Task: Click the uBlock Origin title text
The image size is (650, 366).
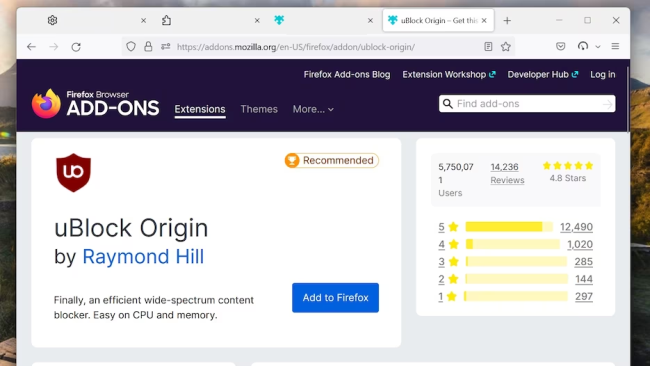Action: tap(131, 228)
